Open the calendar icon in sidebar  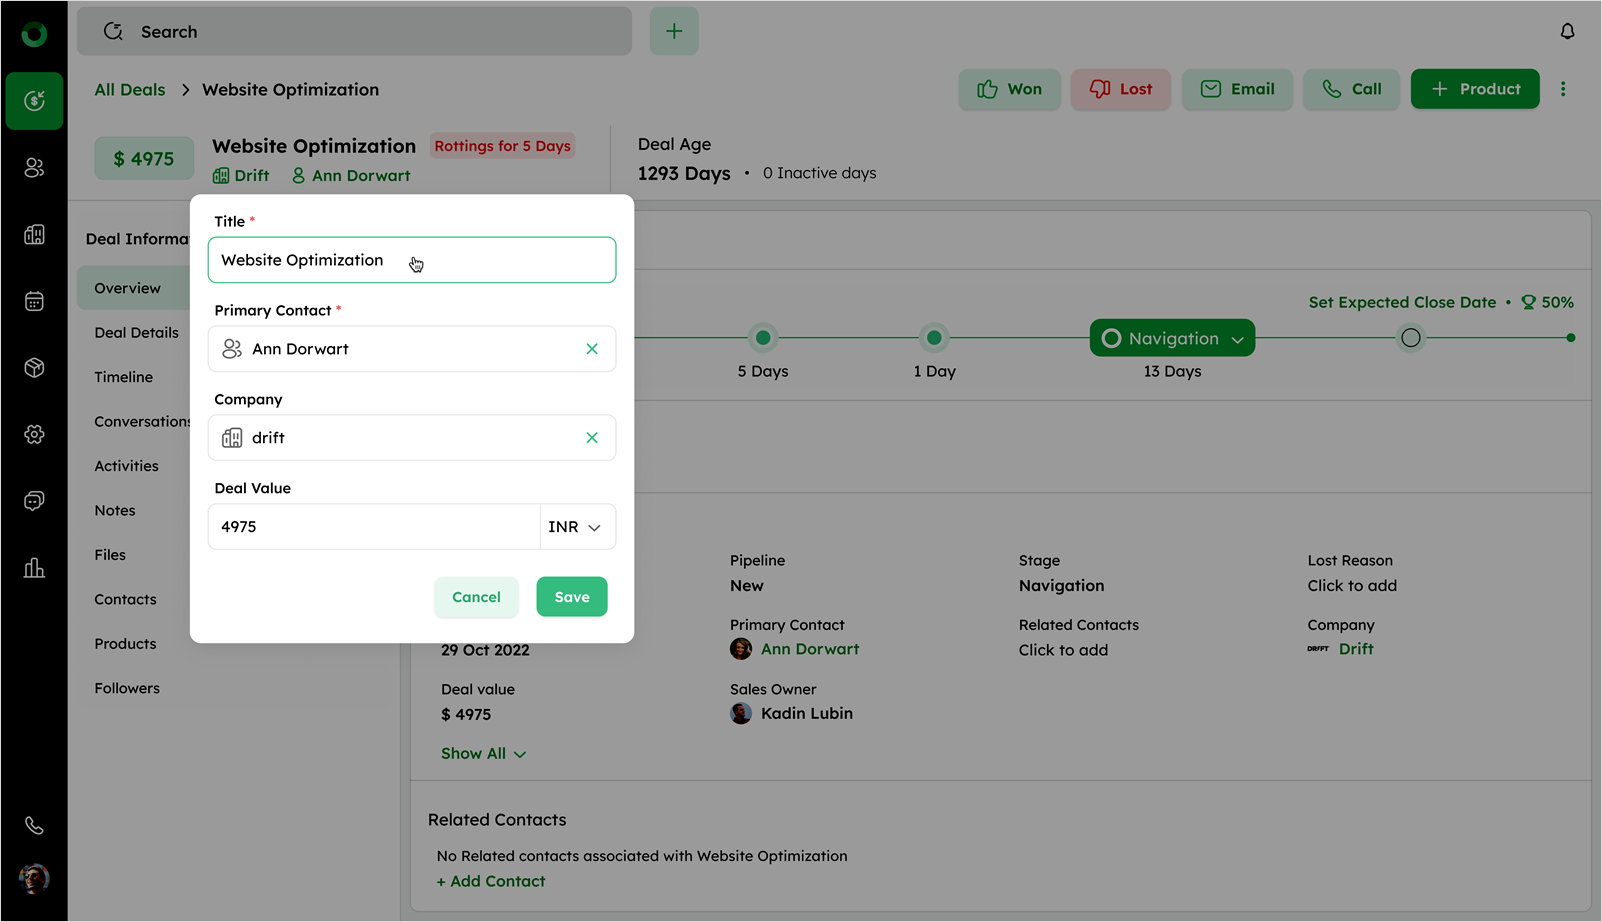tap(34, 301)
